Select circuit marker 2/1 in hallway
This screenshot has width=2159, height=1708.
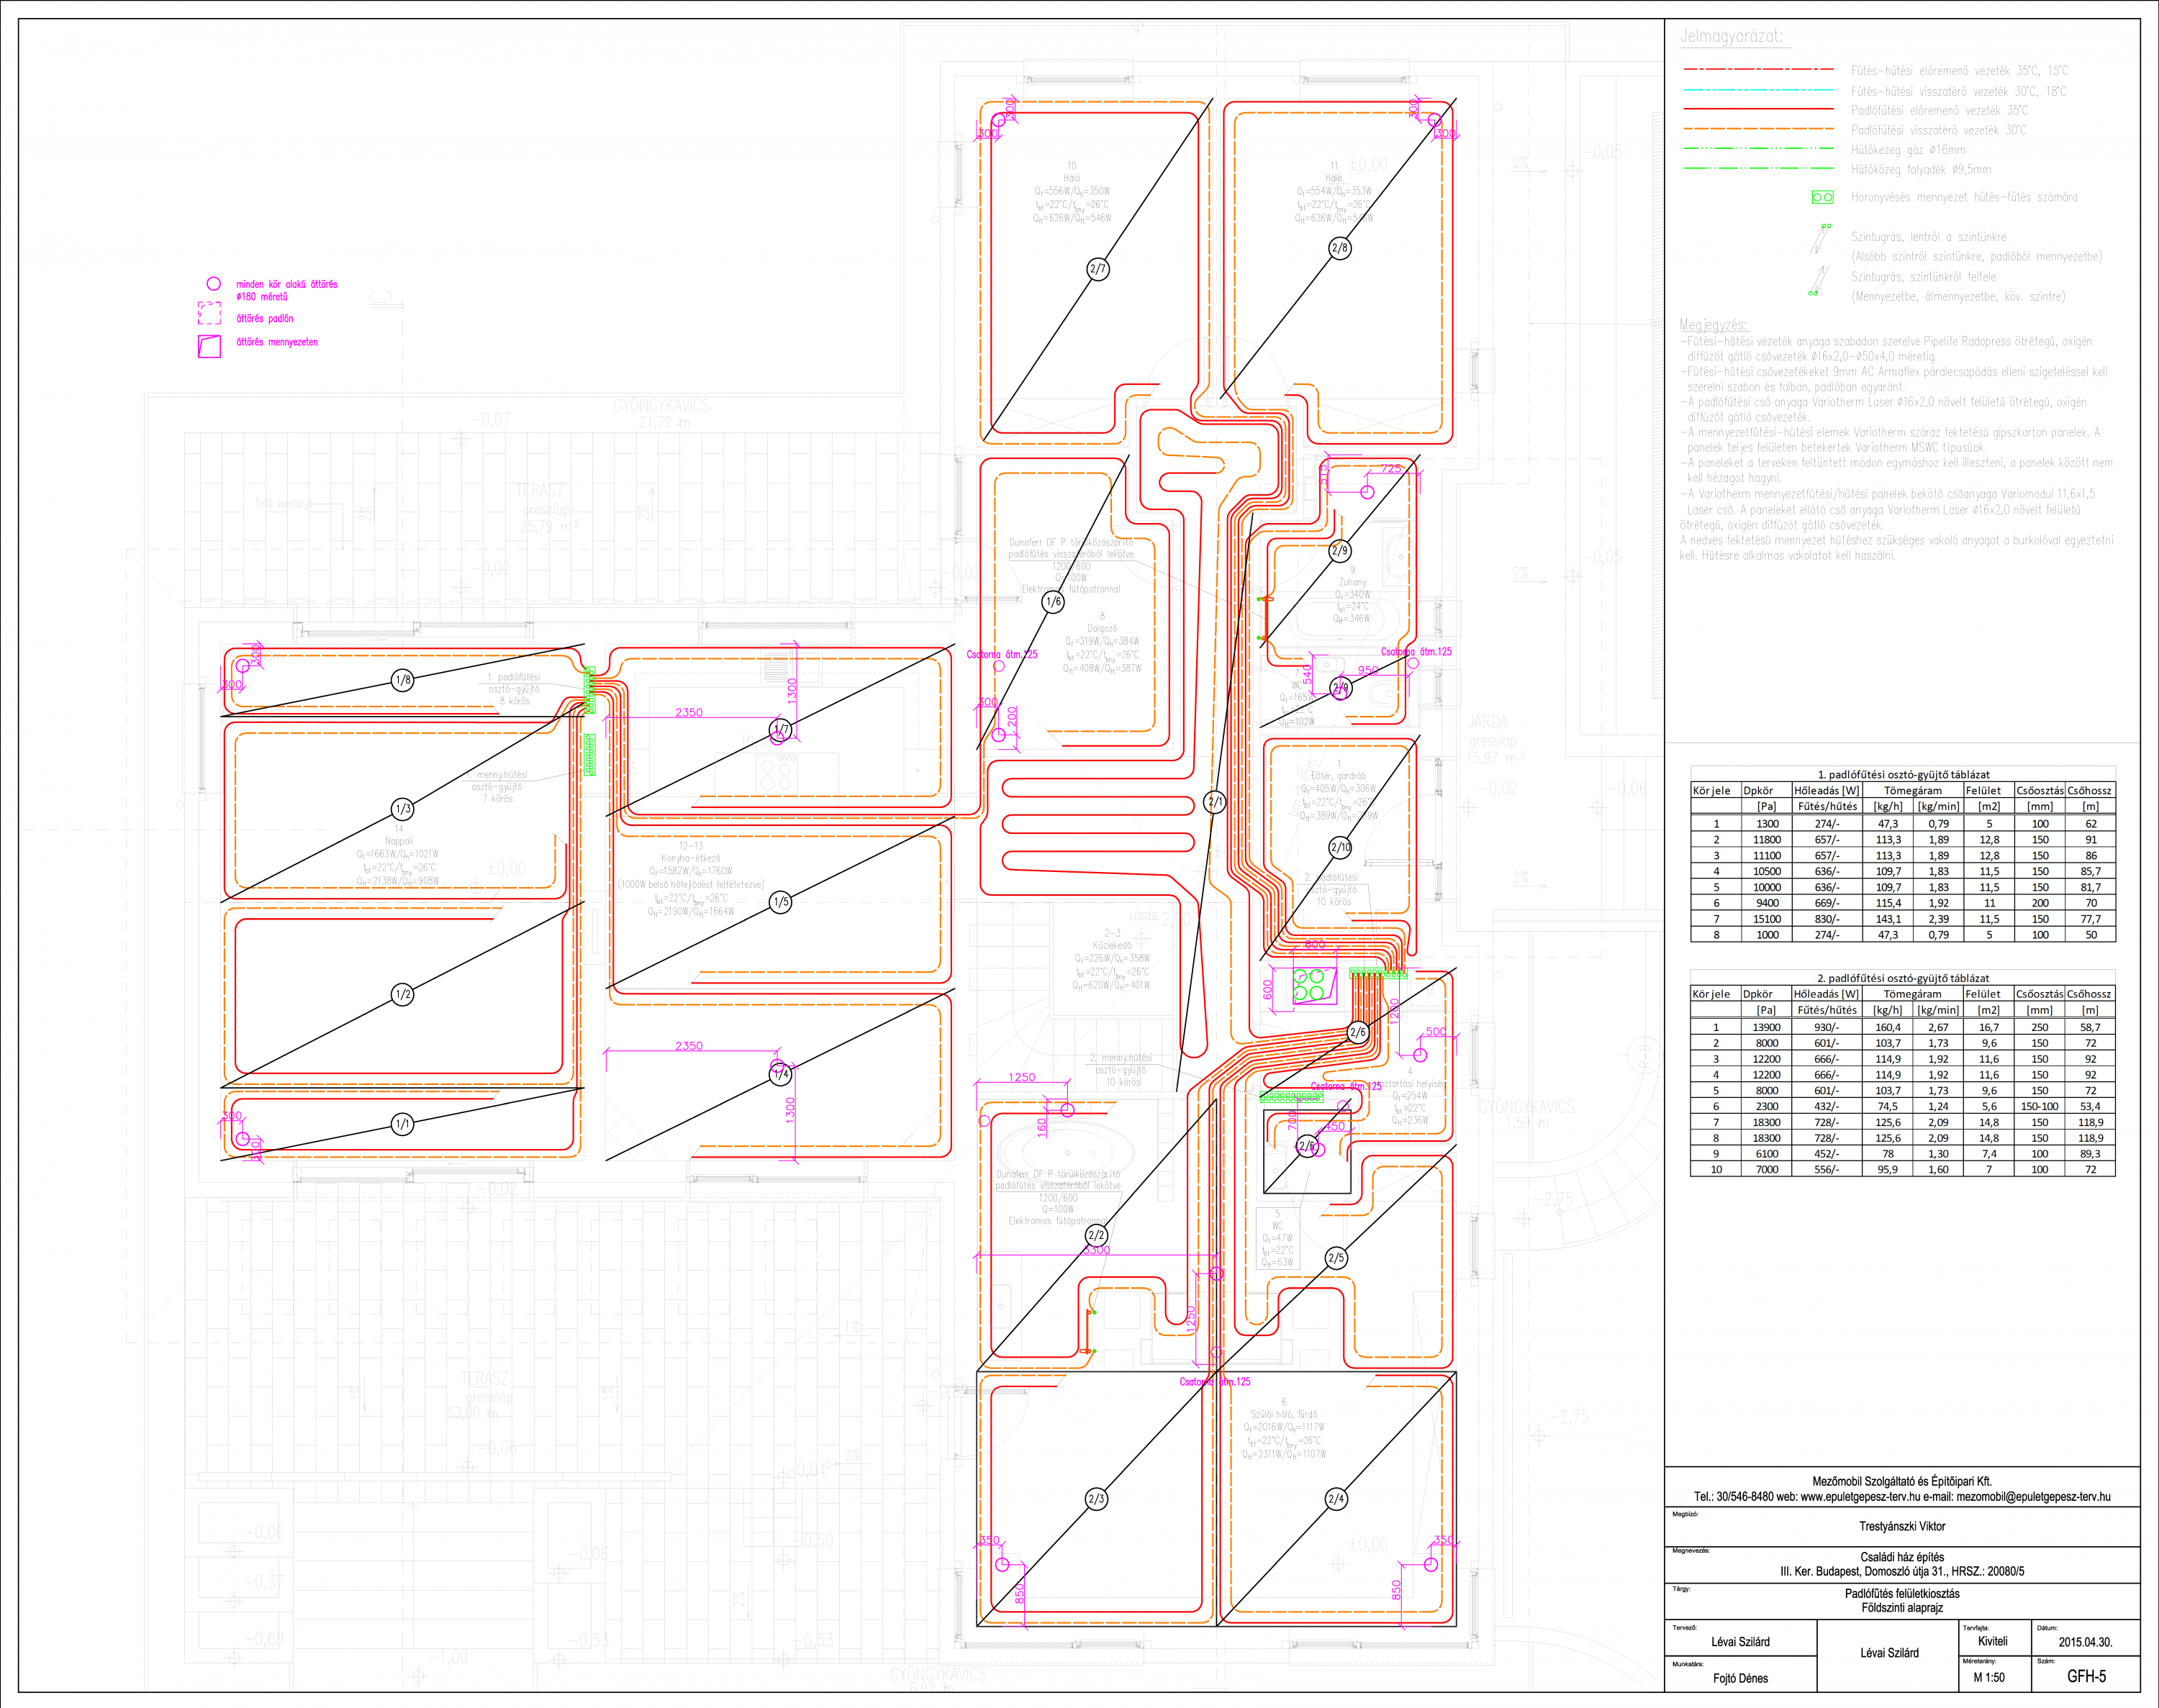pos(1215,801)
